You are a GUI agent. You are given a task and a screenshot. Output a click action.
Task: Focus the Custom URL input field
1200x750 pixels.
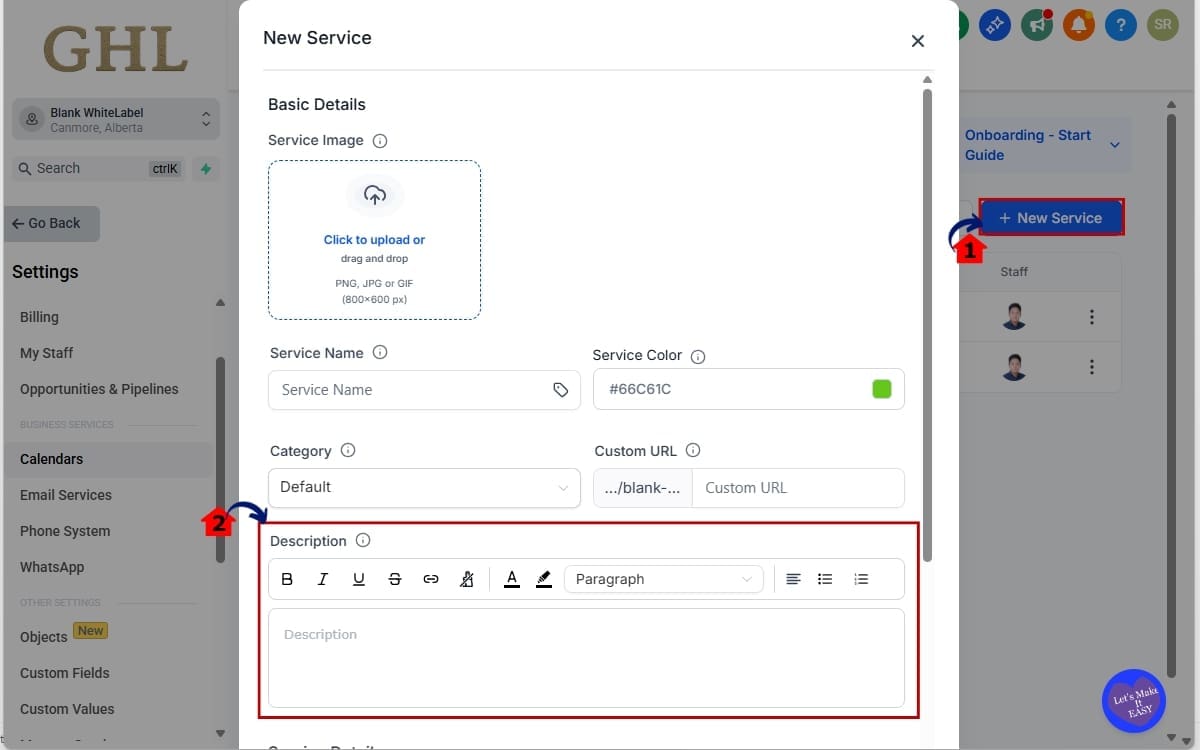798,488
